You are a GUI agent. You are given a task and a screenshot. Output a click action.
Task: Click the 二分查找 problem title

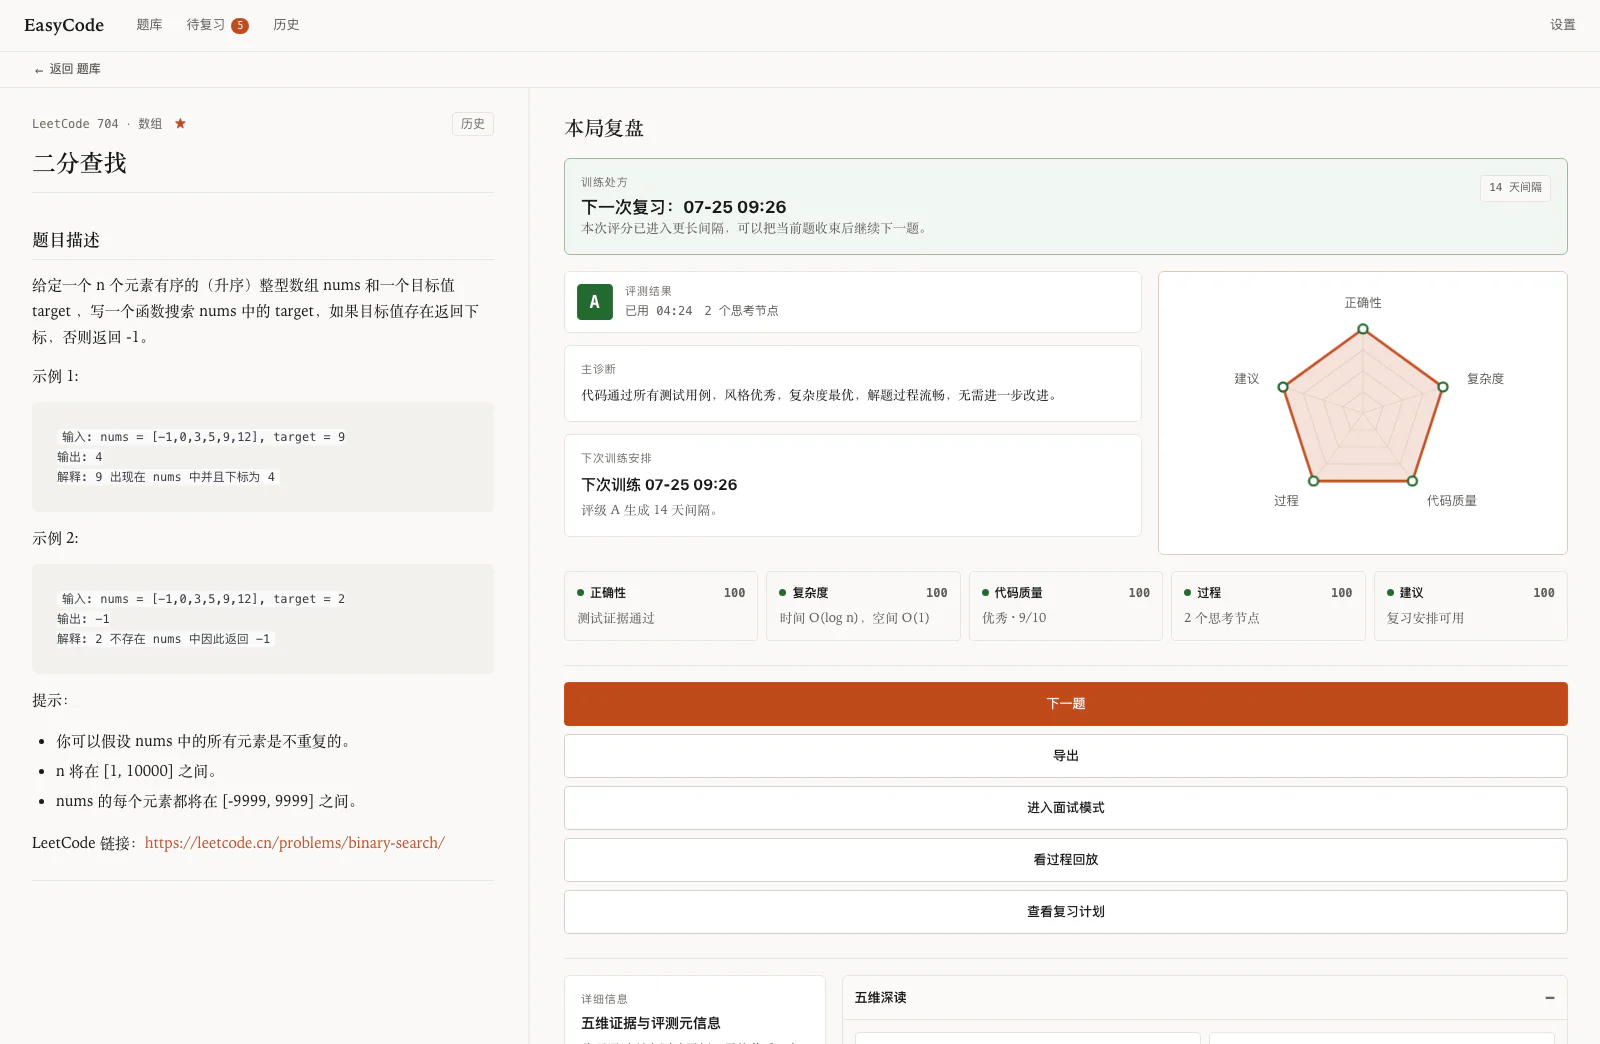(80, 163)
